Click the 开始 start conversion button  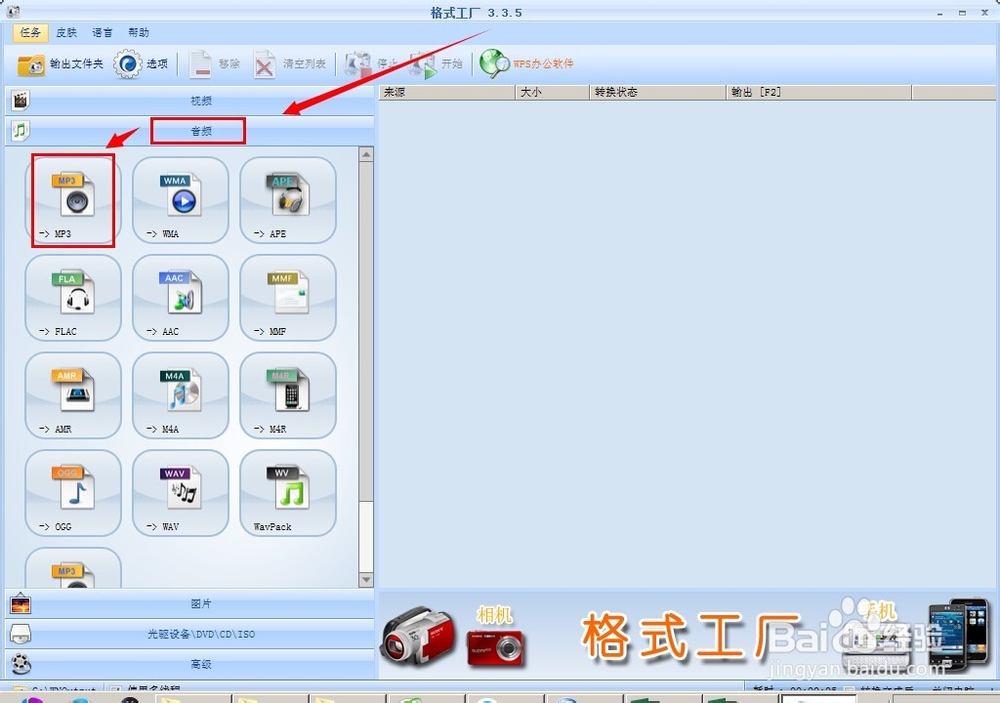click(440, 63)
